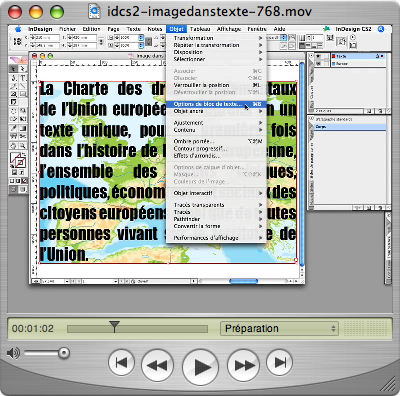
Task: Select the Eyedropper tool
Action: 14,128
